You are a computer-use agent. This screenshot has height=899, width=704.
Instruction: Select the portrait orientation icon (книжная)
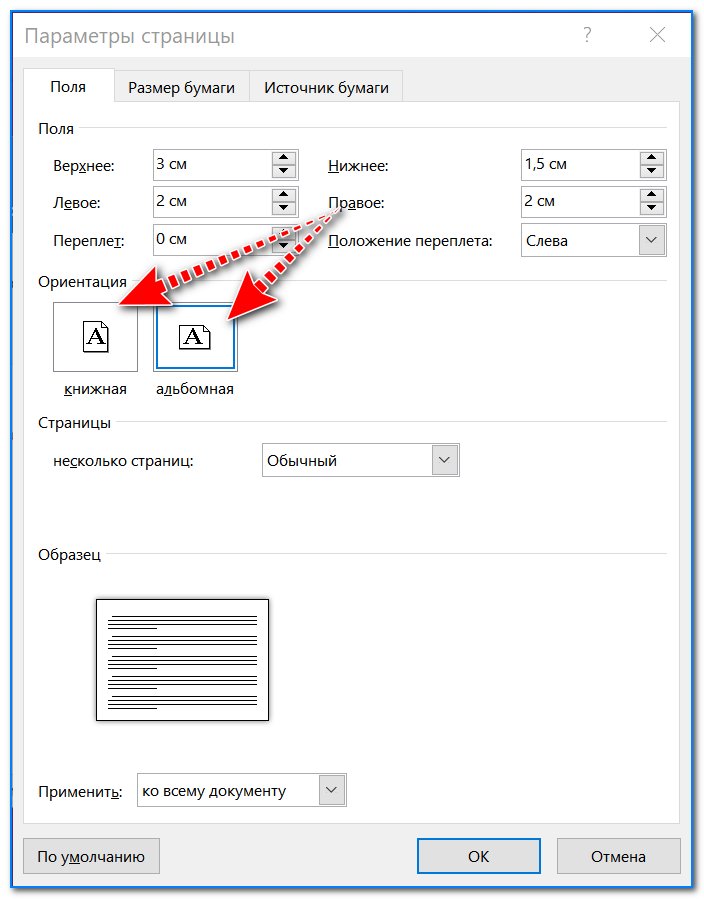(x=95, y=337)
